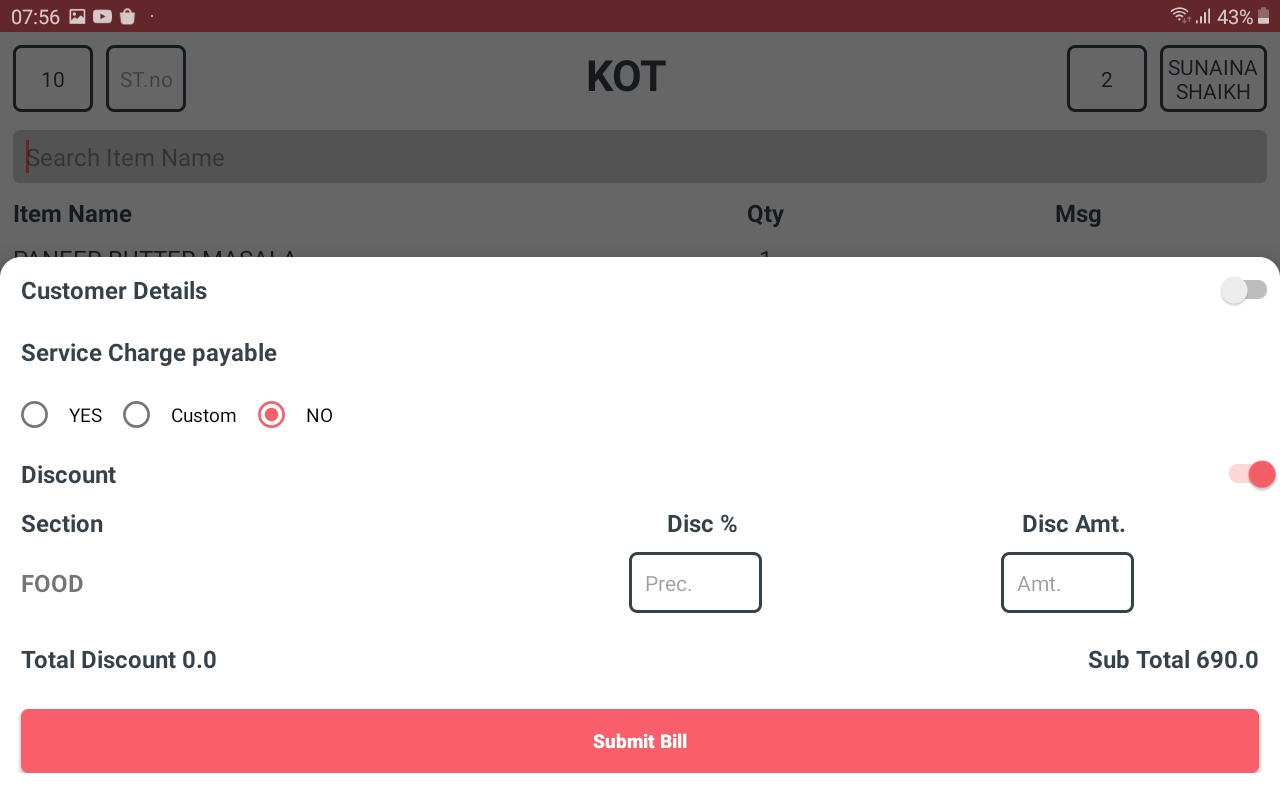
Task: Click the FOOD discount percent field
Action: (x=695, y=583)
